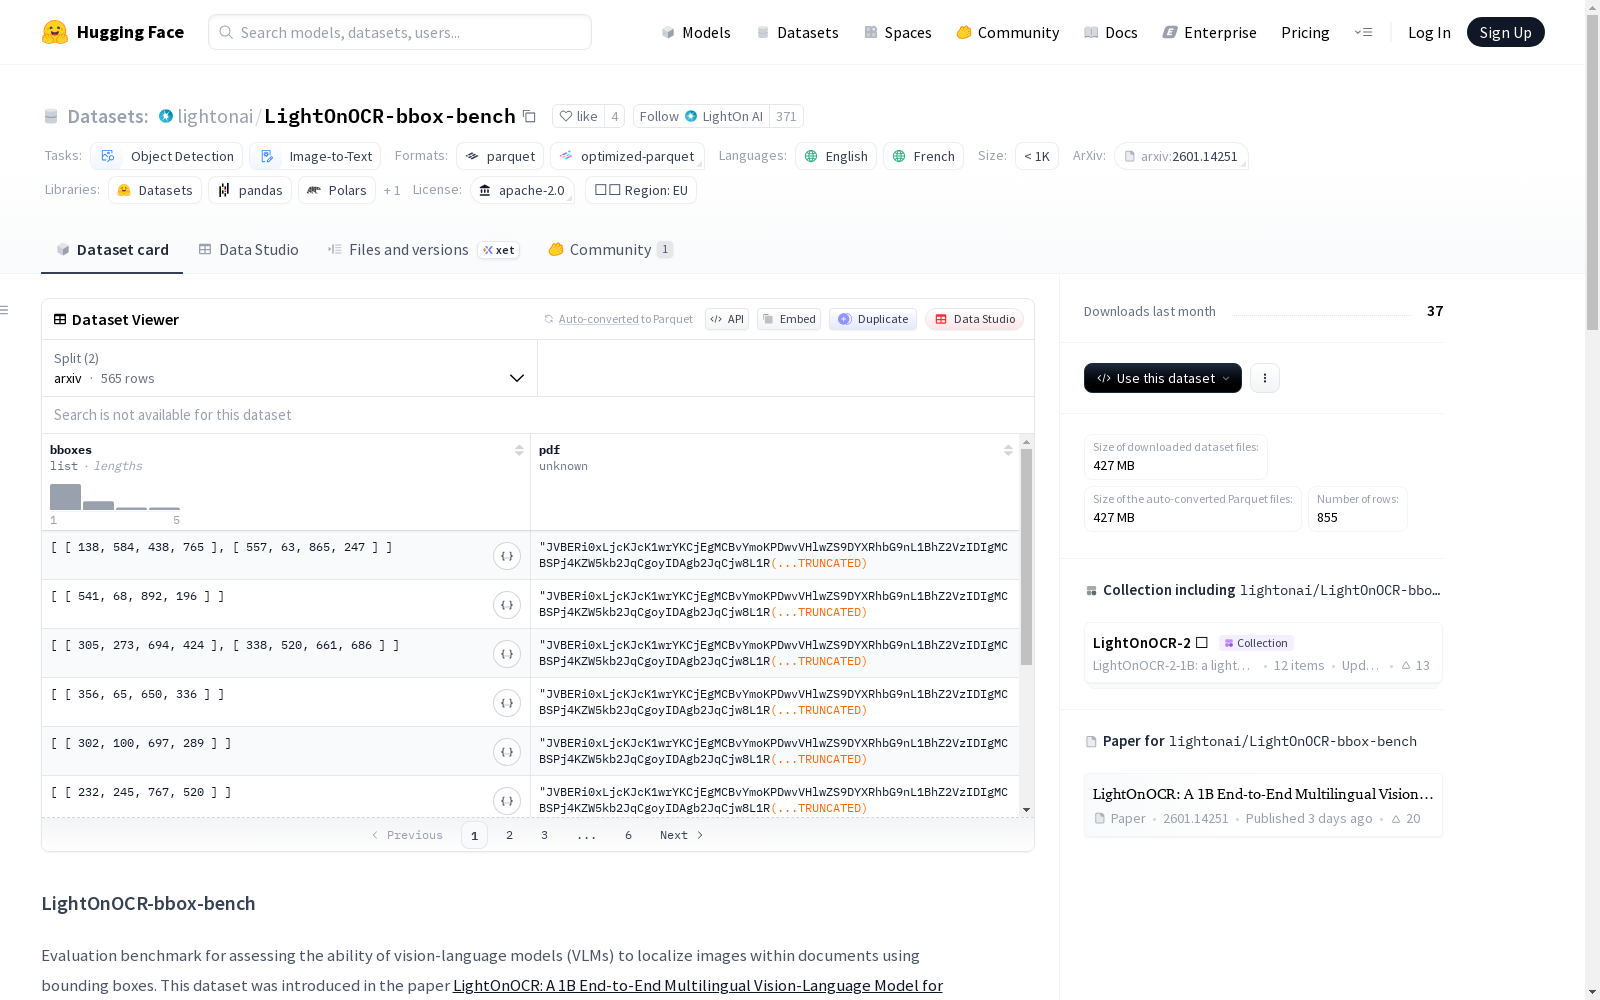The height and width of the screenshot is (1000, 1600).
Task: Open the Files and versions tab
Action: [x=423, y=250]
